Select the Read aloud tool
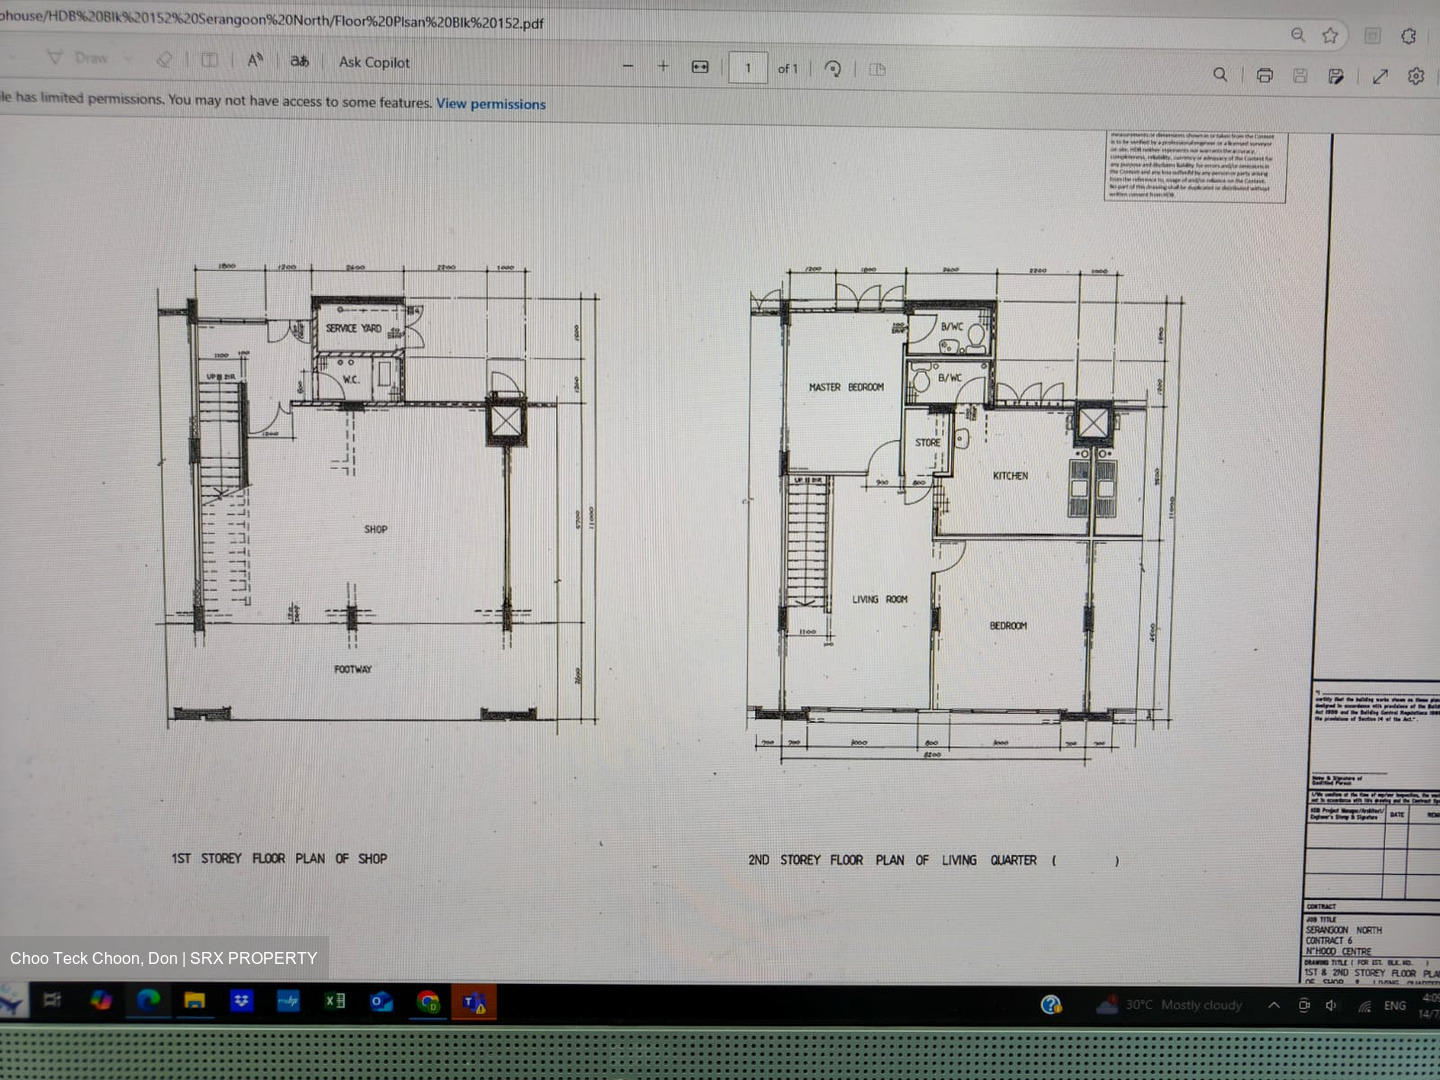The height and width of the screenshot is (1080, 1440). pos(255,60)
